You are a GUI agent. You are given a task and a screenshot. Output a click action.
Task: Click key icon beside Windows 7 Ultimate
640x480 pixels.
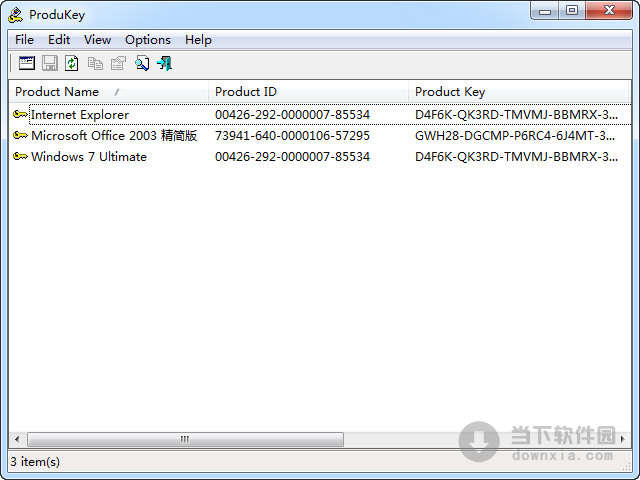coord(20,156)
